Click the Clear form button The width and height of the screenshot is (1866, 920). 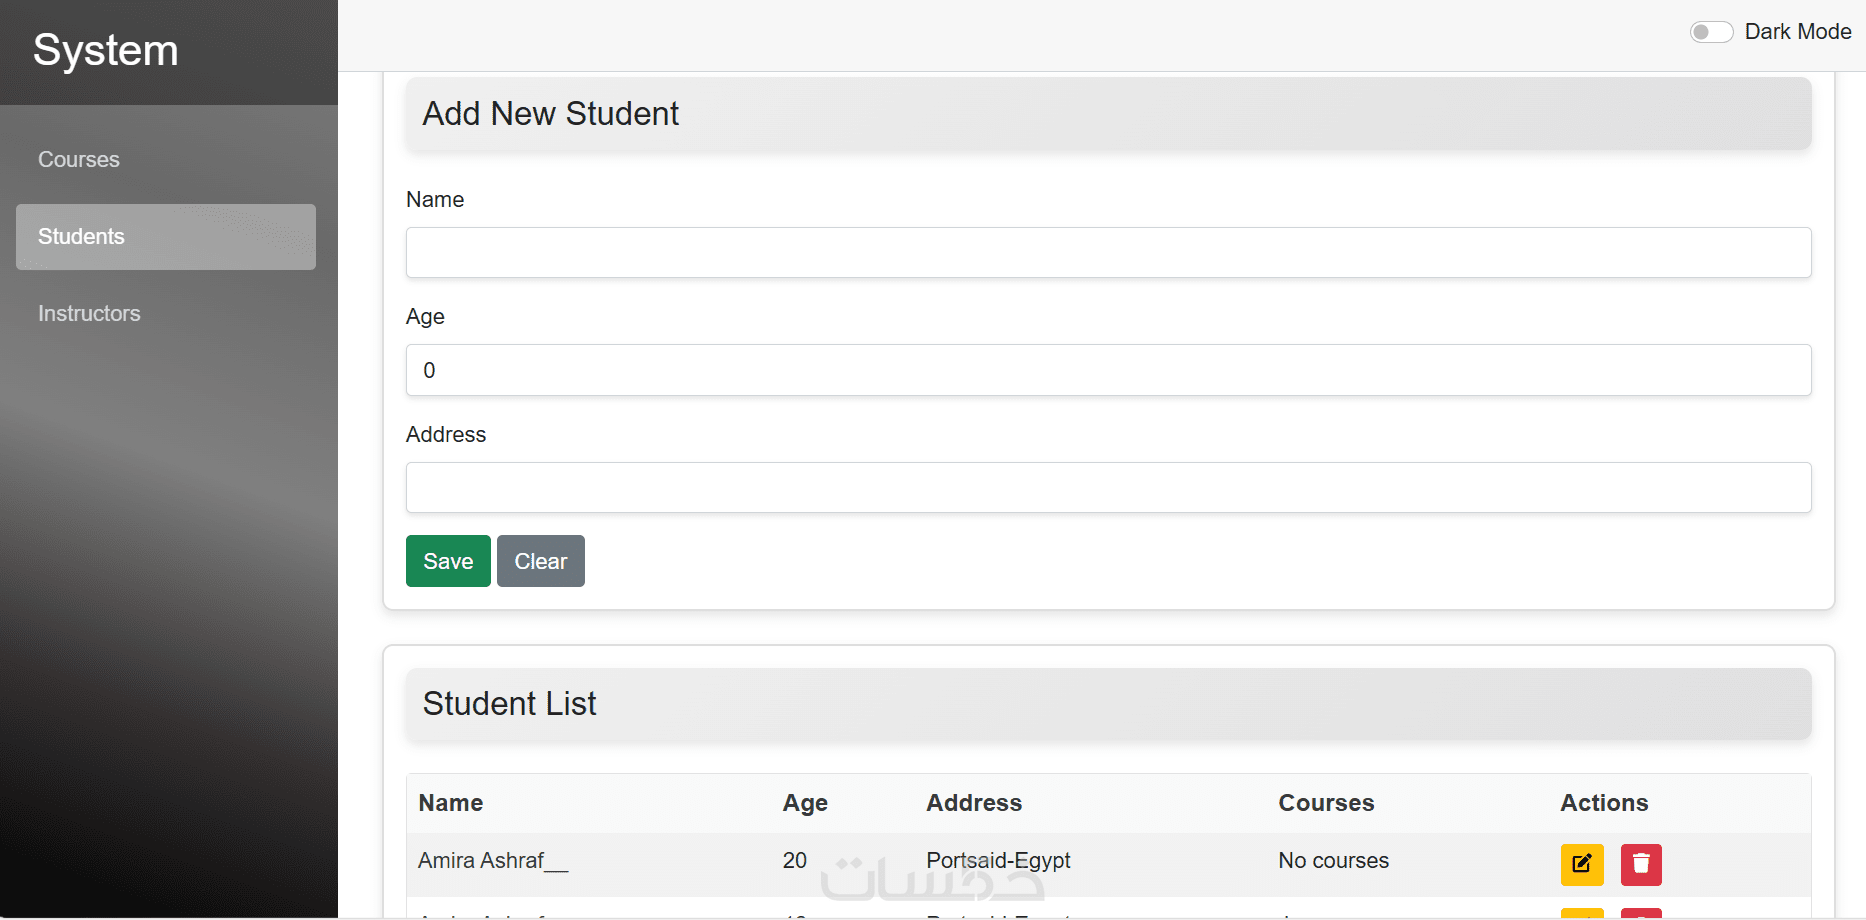coord(540,561)
